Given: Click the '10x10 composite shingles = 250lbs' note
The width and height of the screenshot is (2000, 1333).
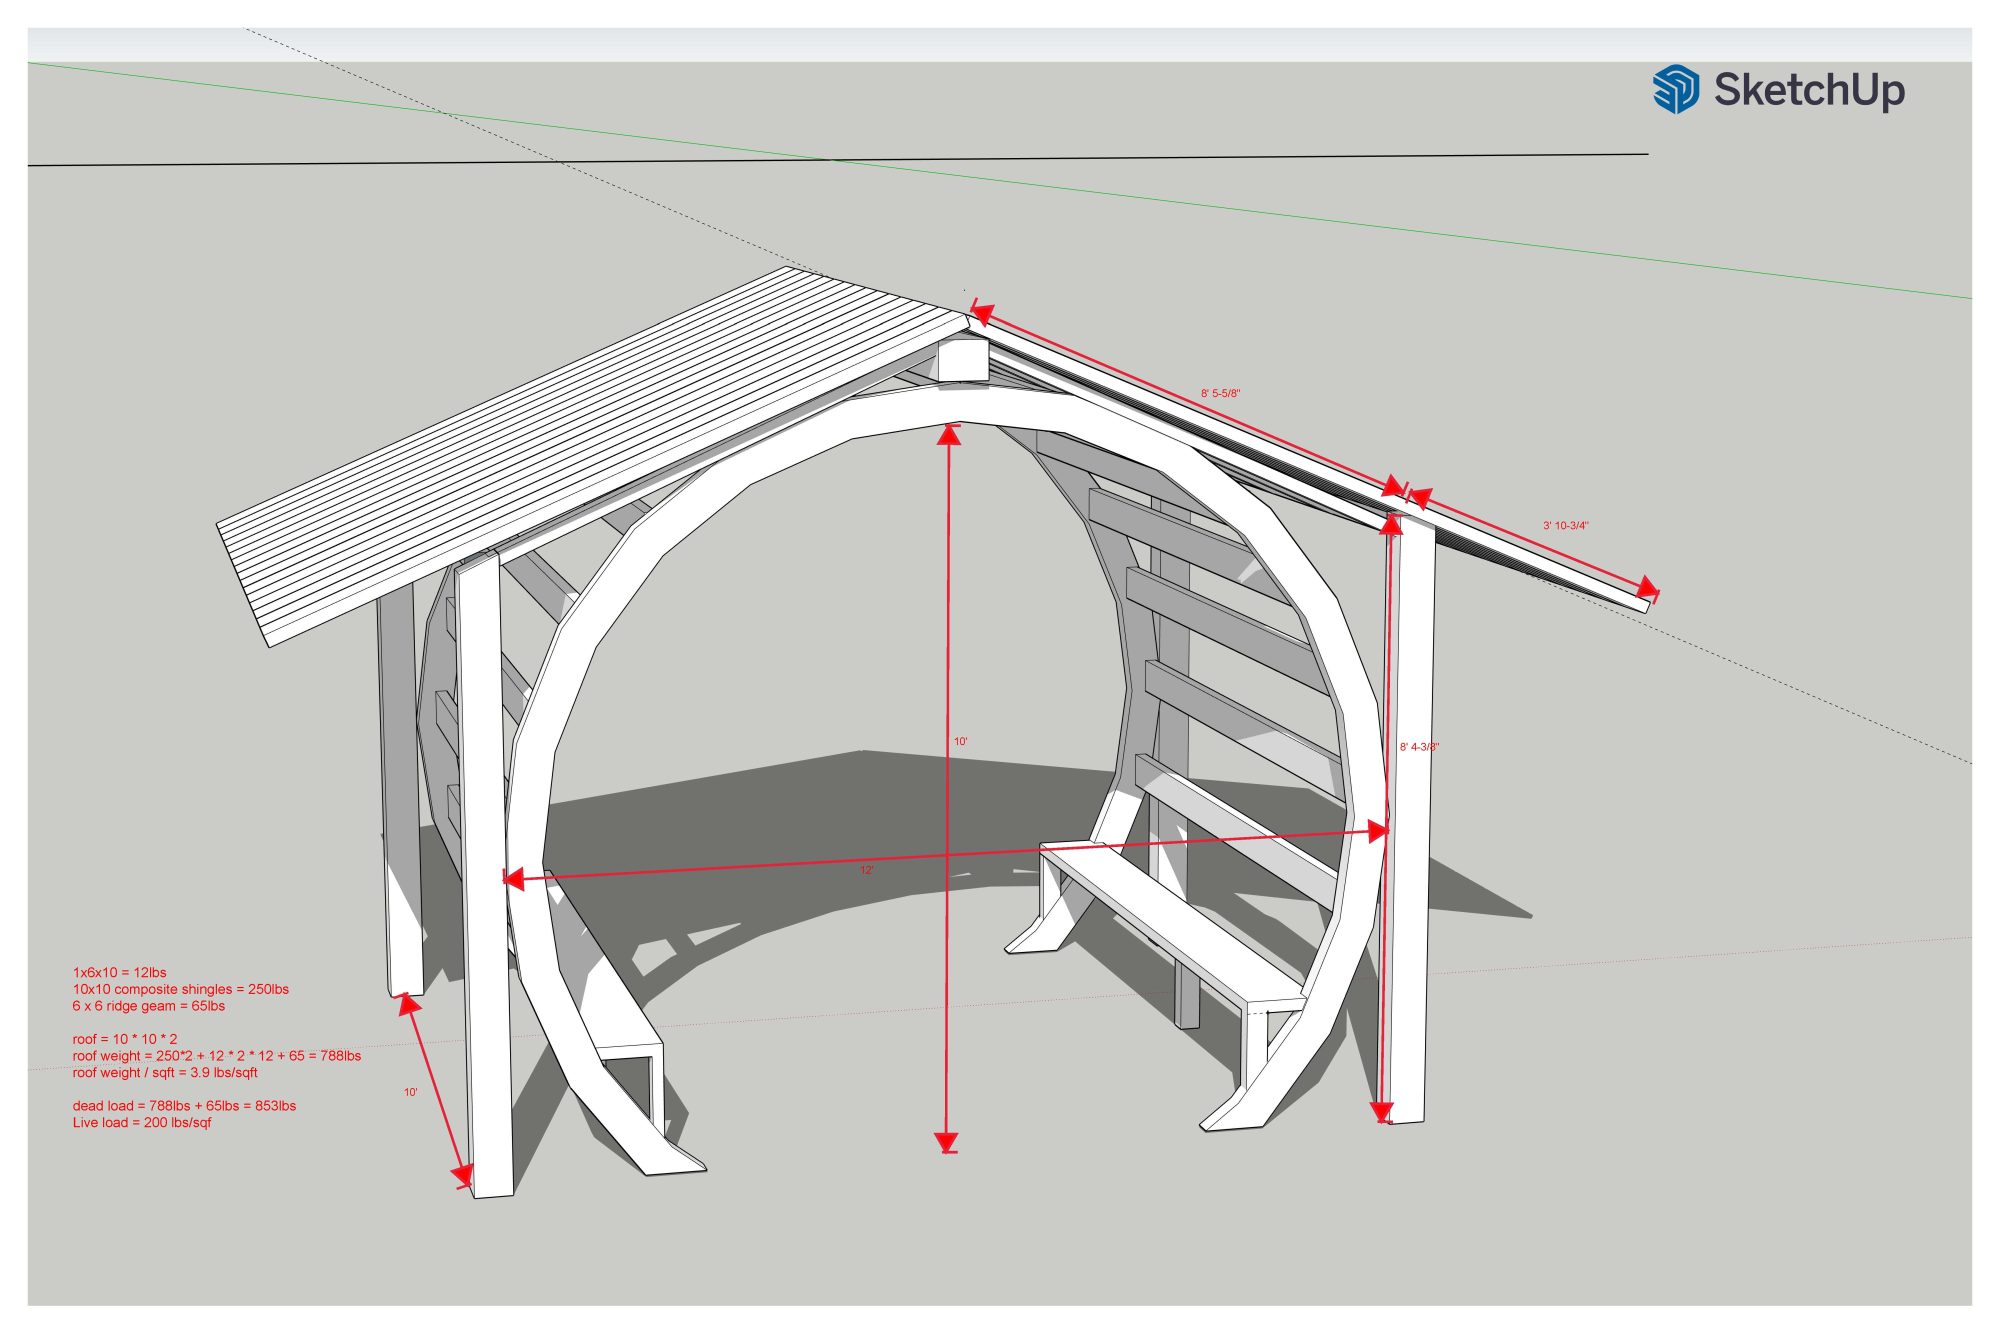Looking at the screenshot, I should point(180,989).
